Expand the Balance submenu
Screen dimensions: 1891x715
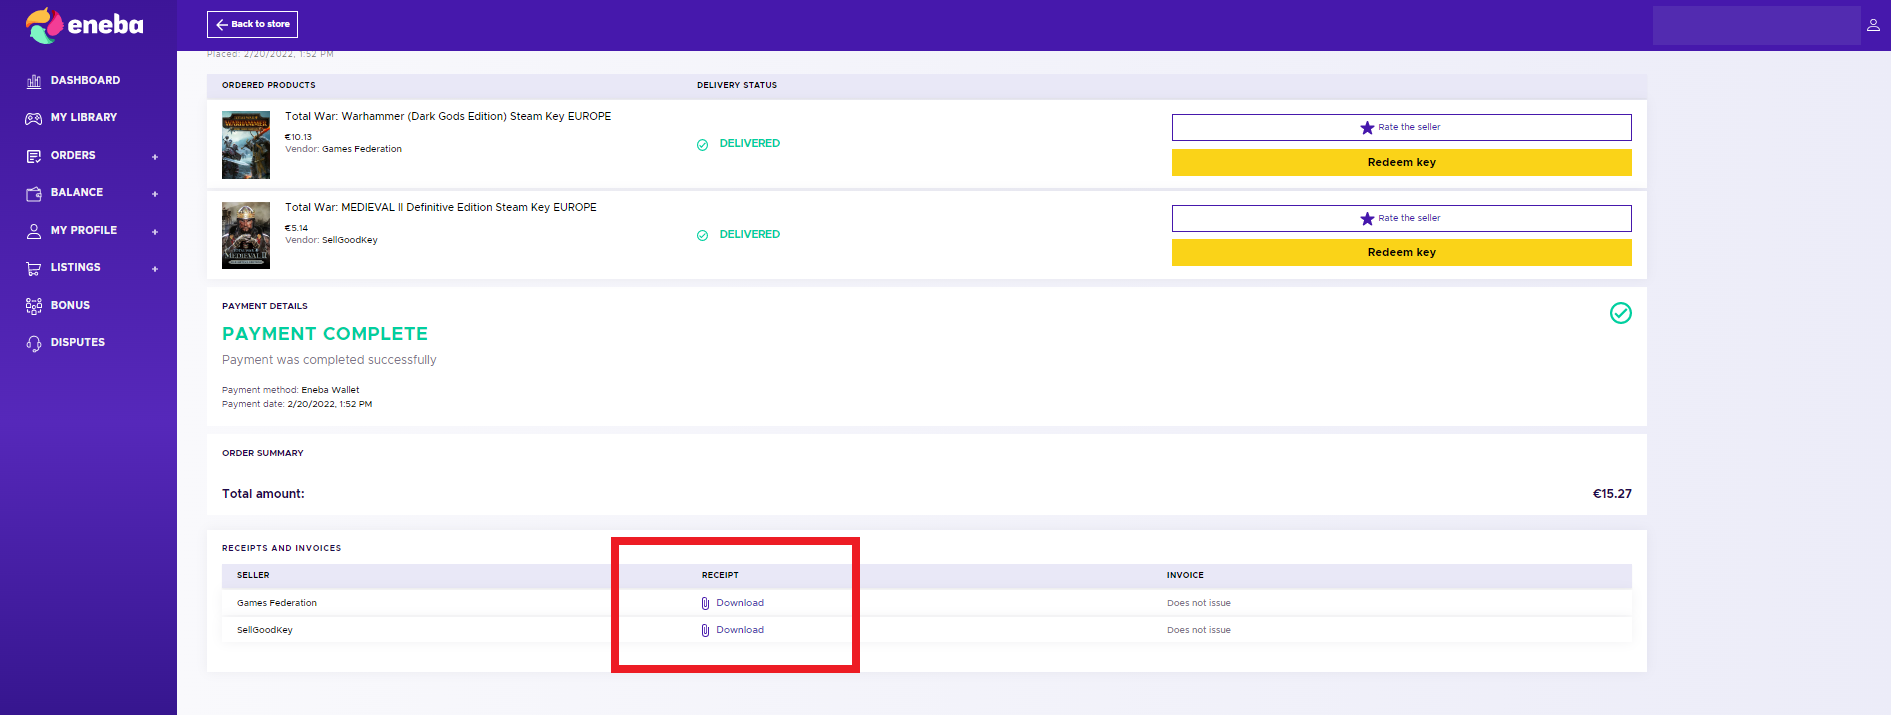(155, 194)
